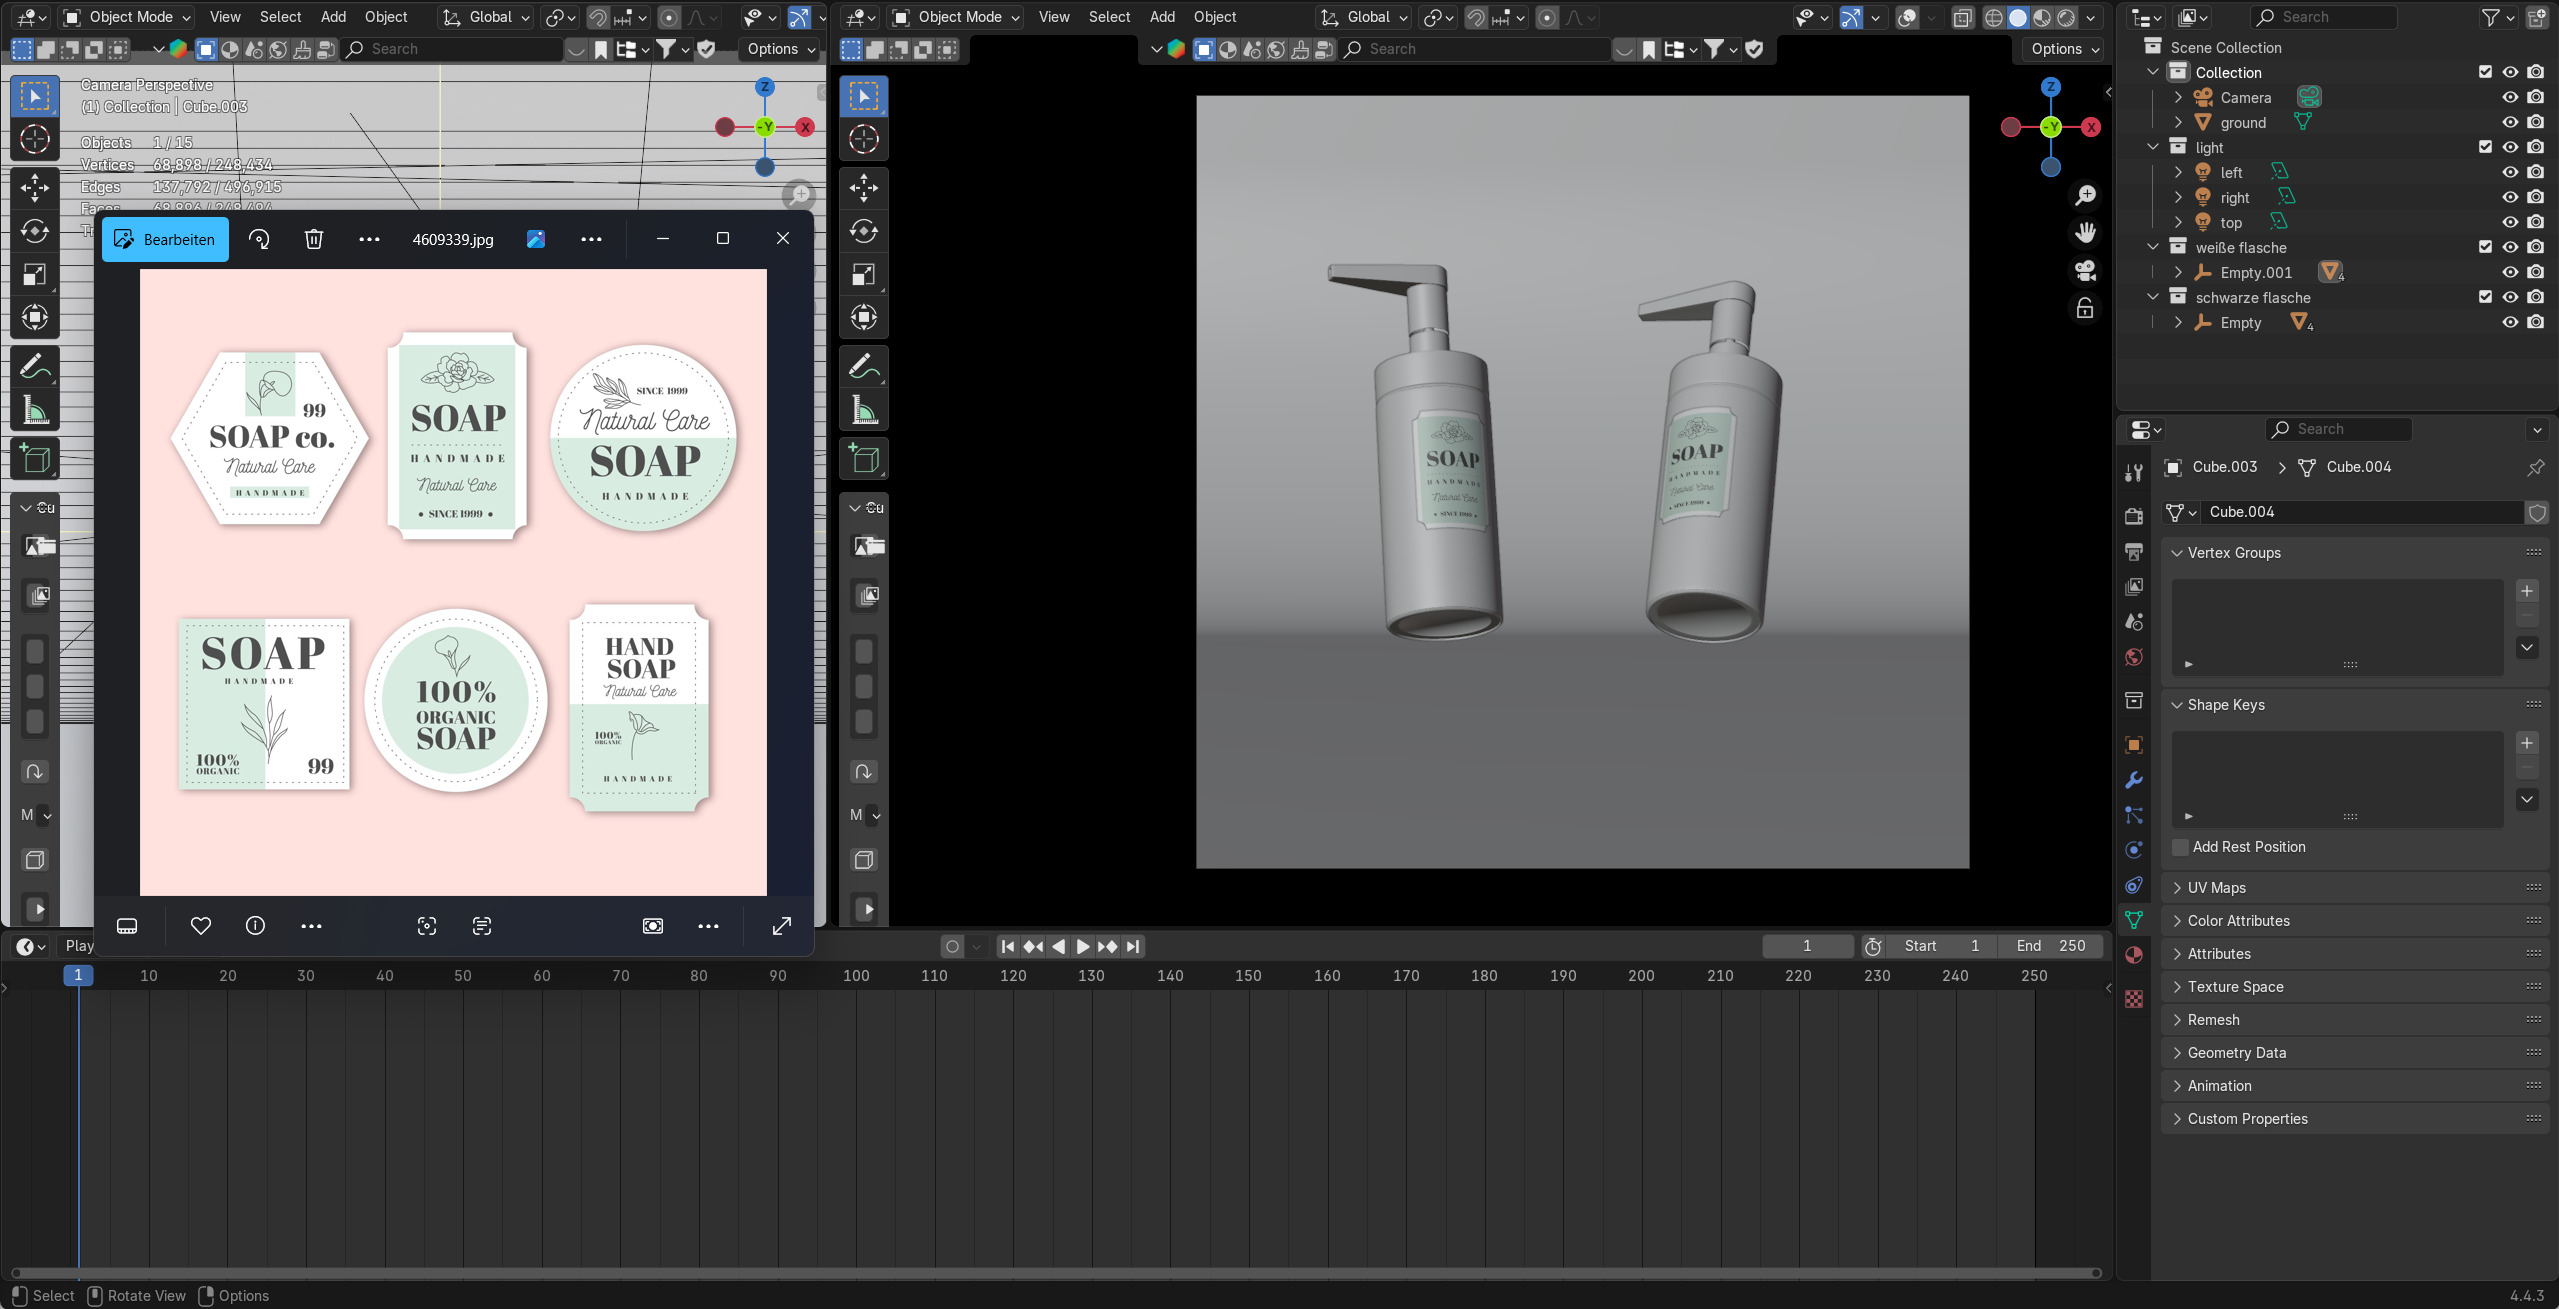Viewport: 2559px width, 1309px height.
Task: Open the Modifiers properties tab wrench icon
Action: click(2134, 780)
